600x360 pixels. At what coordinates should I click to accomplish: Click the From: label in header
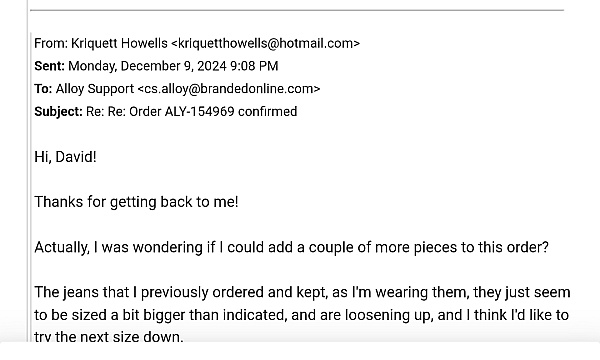click(51, 43)
